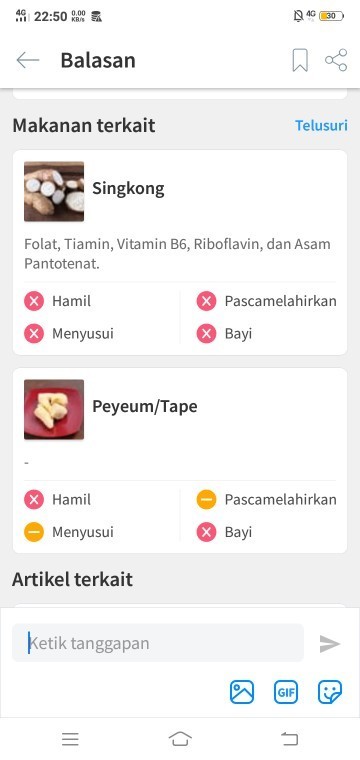This screenshot has height=760, width=360.
Task: Tap the Android home navigation button
Action: click(180, 739)
